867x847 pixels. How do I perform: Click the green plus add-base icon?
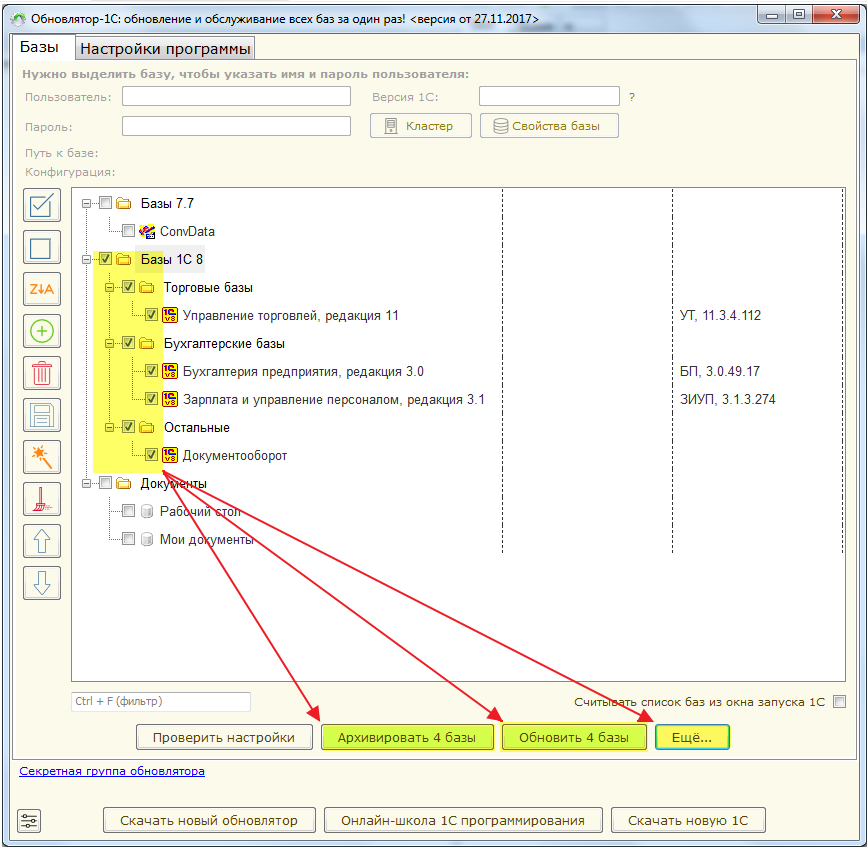pos(42,331)
